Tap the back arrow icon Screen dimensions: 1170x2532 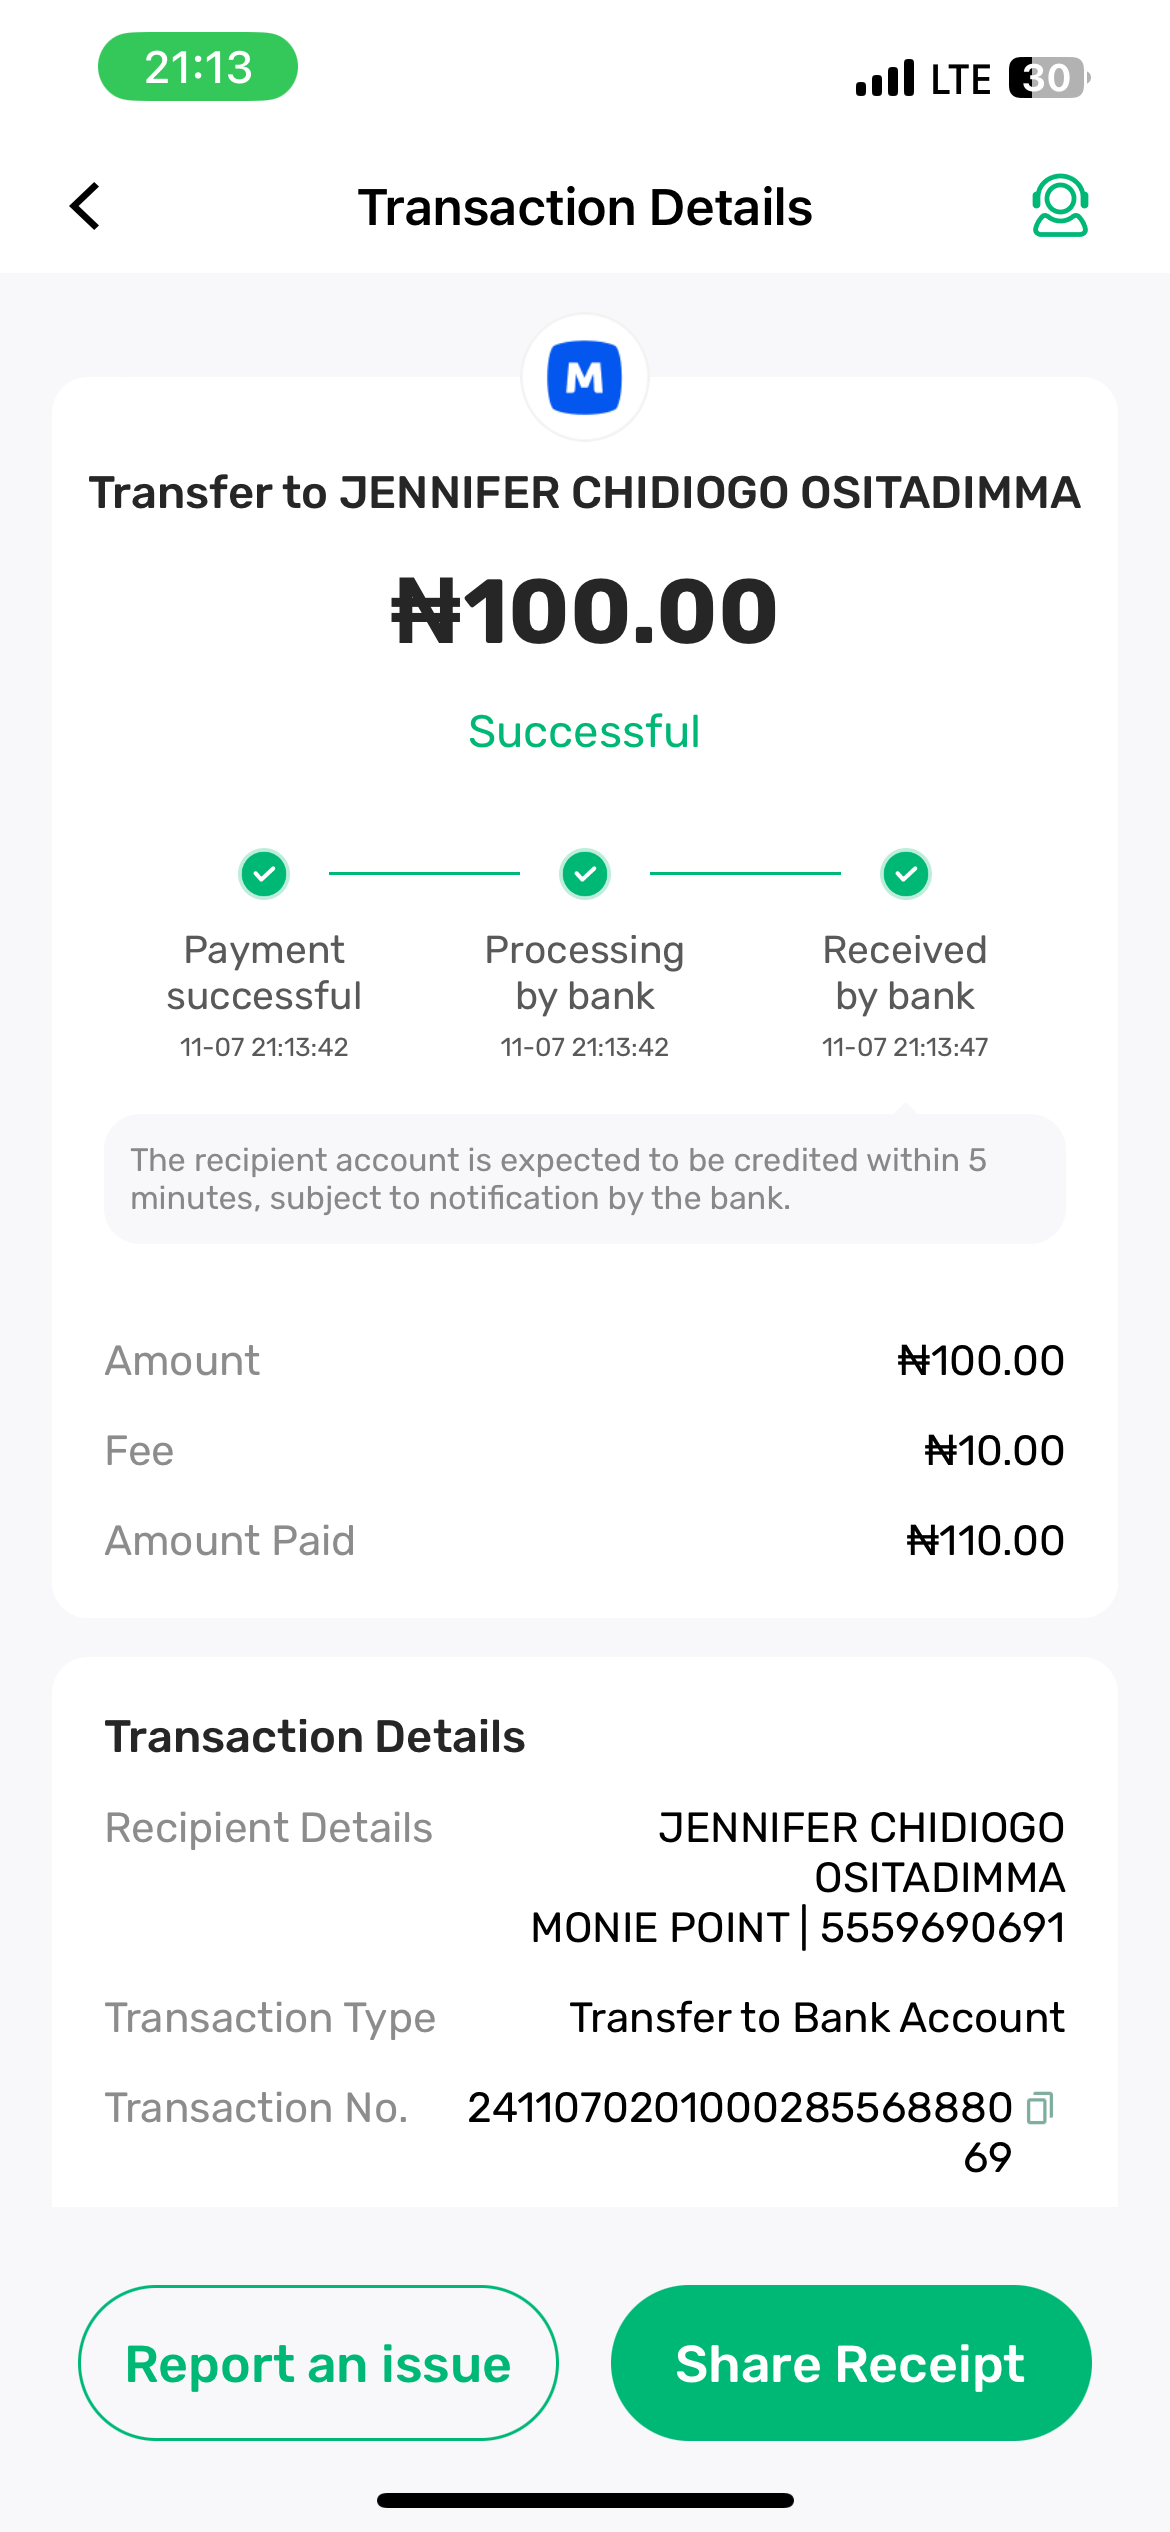[86, 206]
